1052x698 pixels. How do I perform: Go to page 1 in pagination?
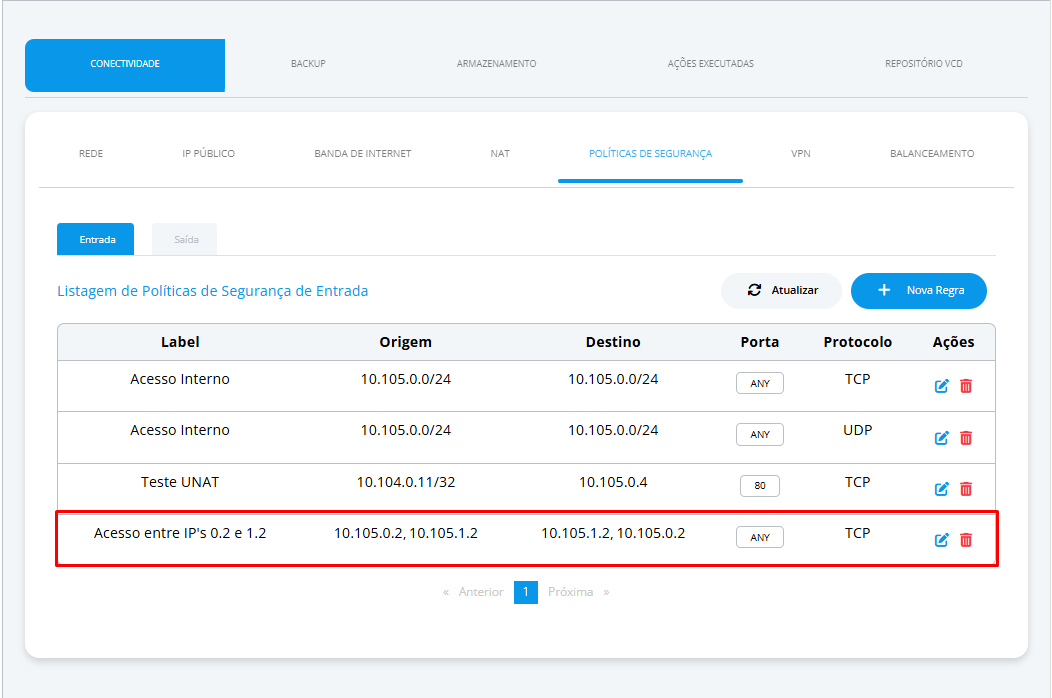tap(526, 592)
